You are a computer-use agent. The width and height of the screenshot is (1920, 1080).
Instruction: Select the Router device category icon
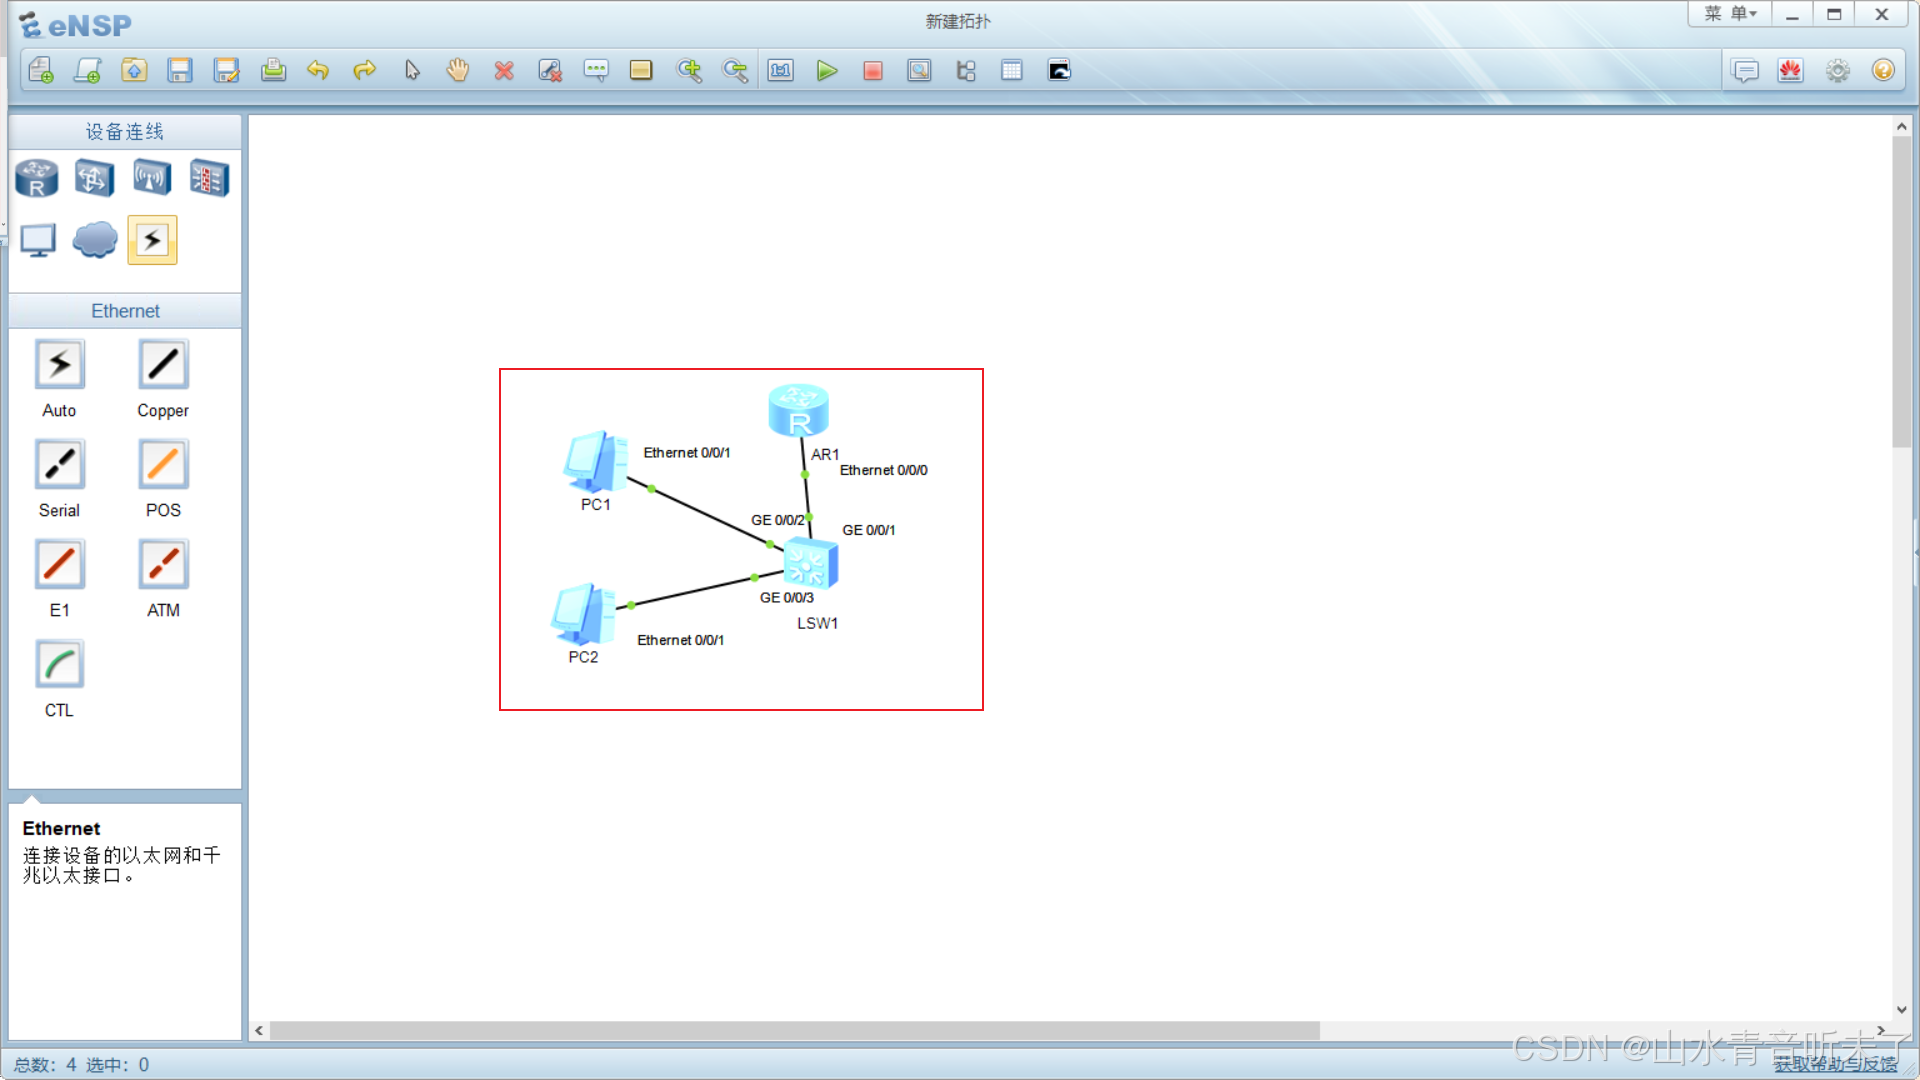click(x=37, y=179)
